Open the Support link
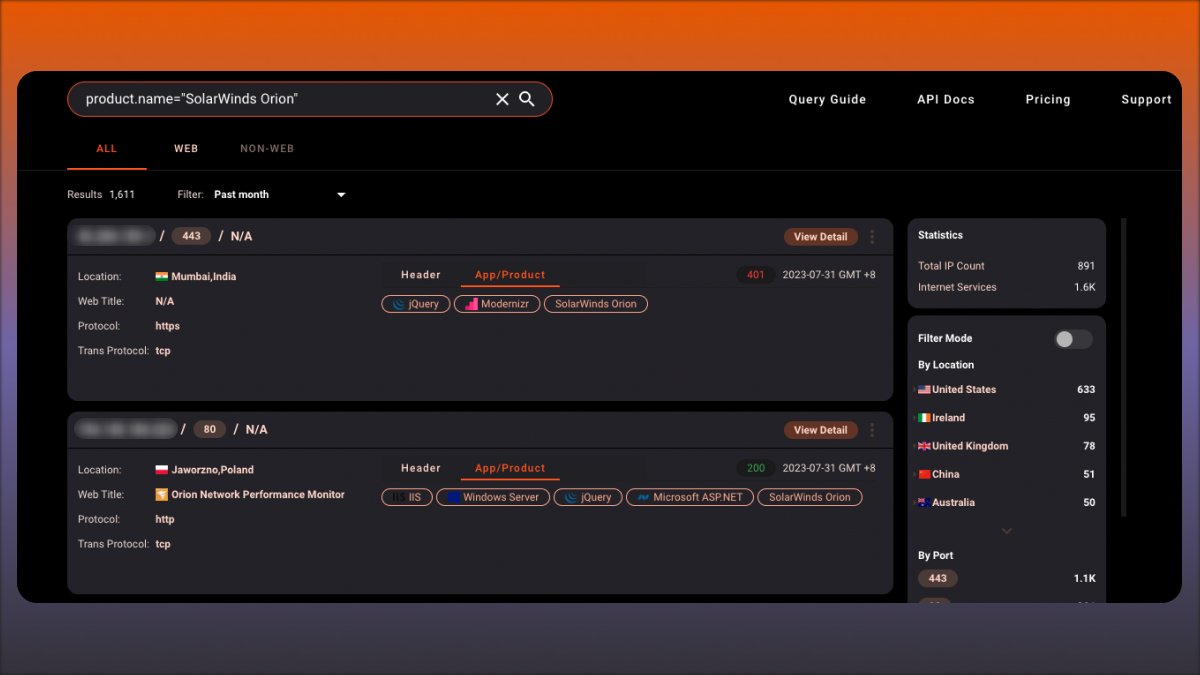The height and width of the screenshot is (675, 1200). point(1146,100)
